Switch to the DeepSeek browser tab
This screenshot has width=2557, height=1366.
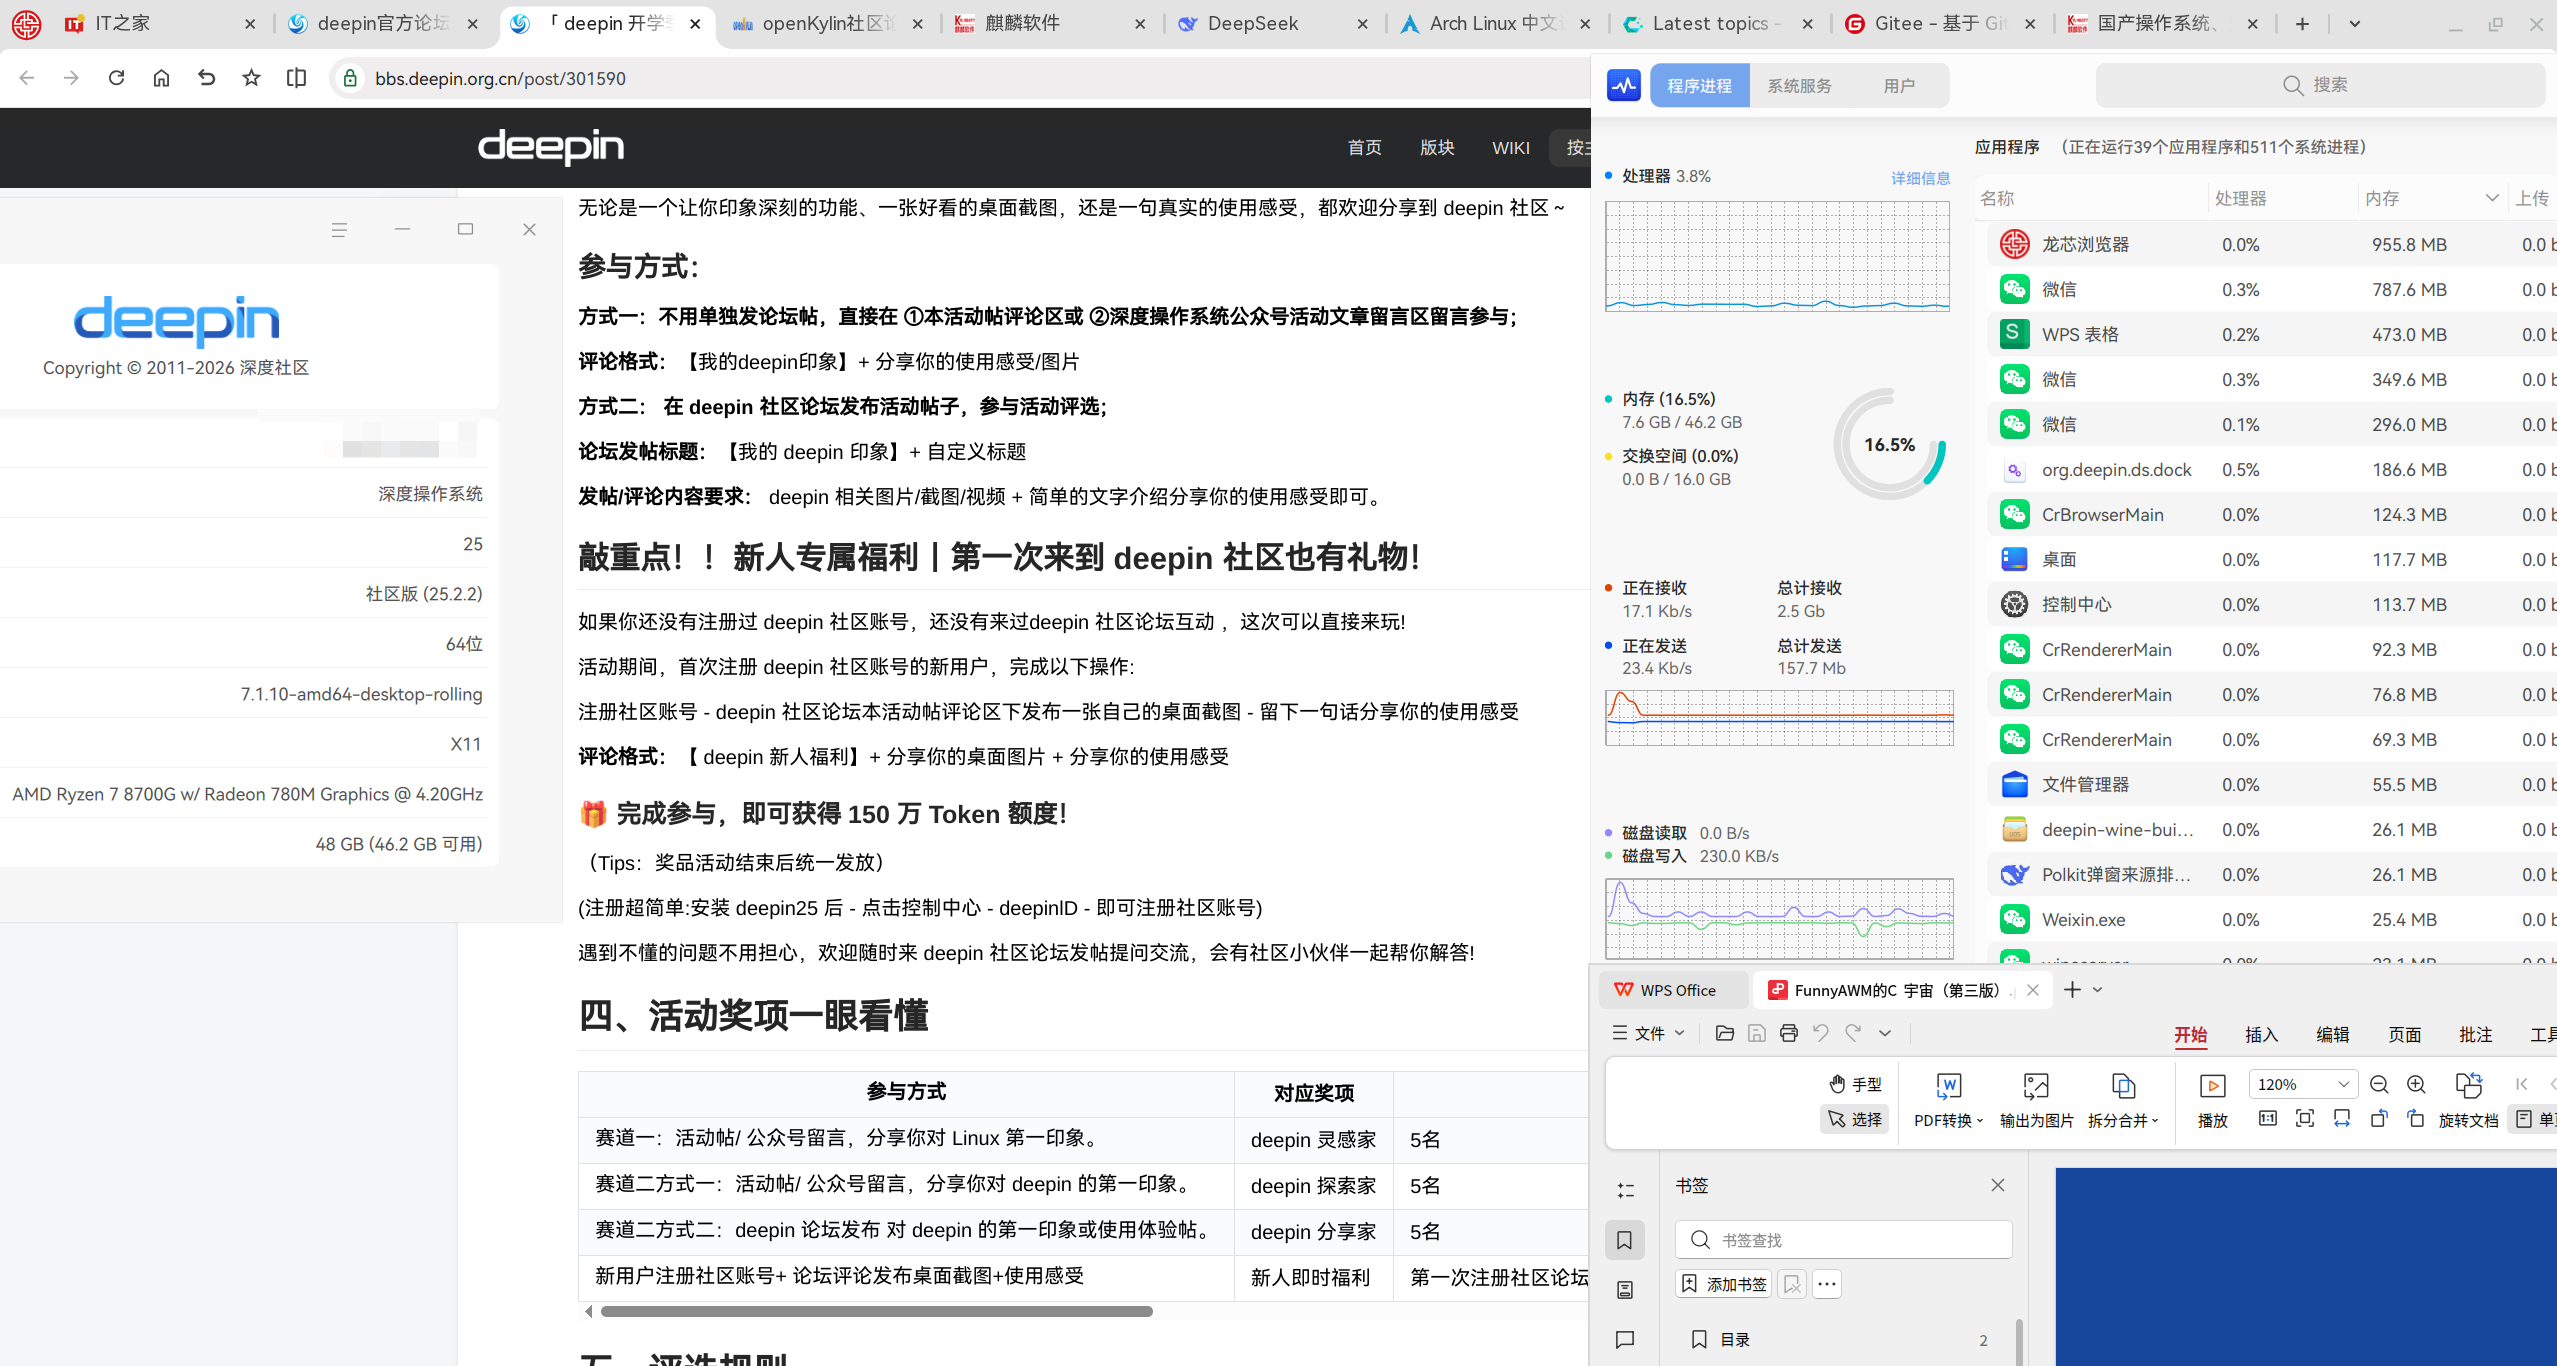[1274, 24]
